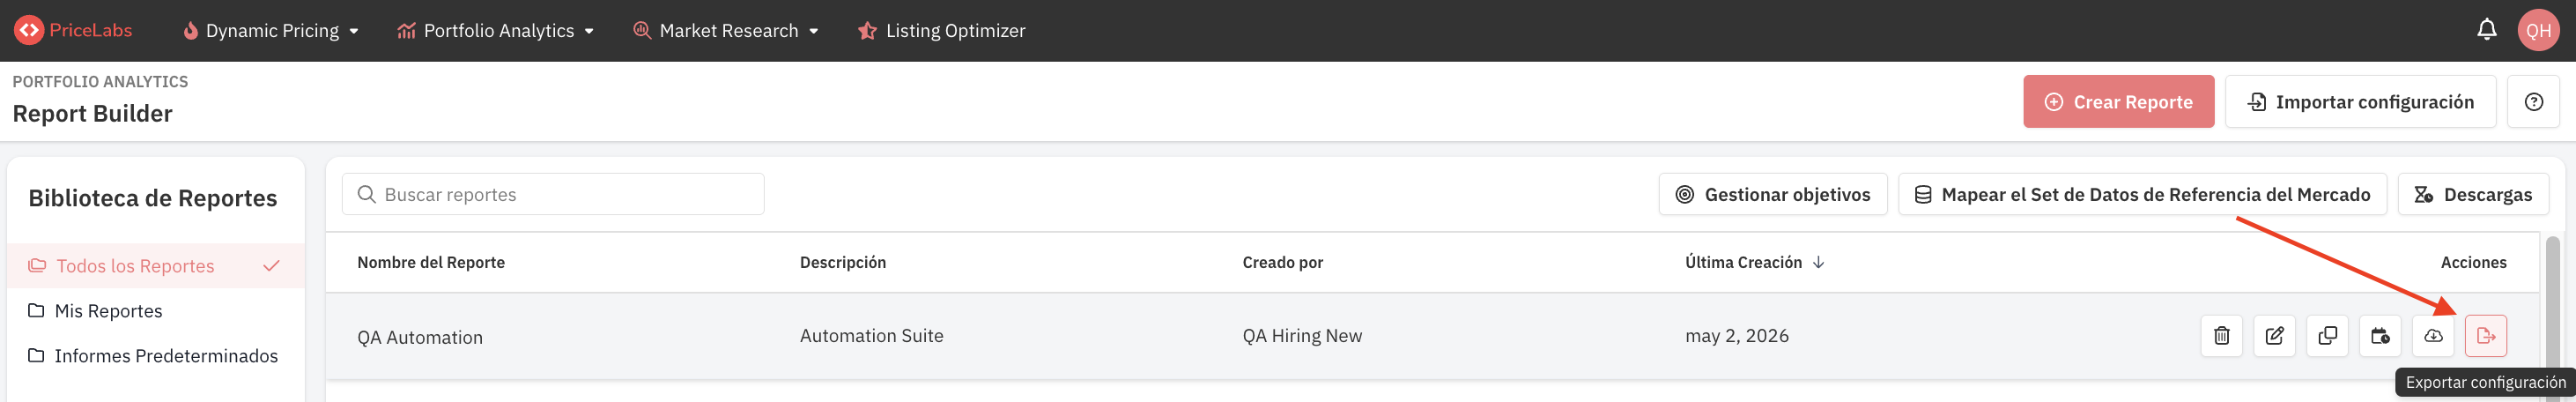Click the Buscar reportes search field
The image size is (2576, 402).
tap(553, 194)
